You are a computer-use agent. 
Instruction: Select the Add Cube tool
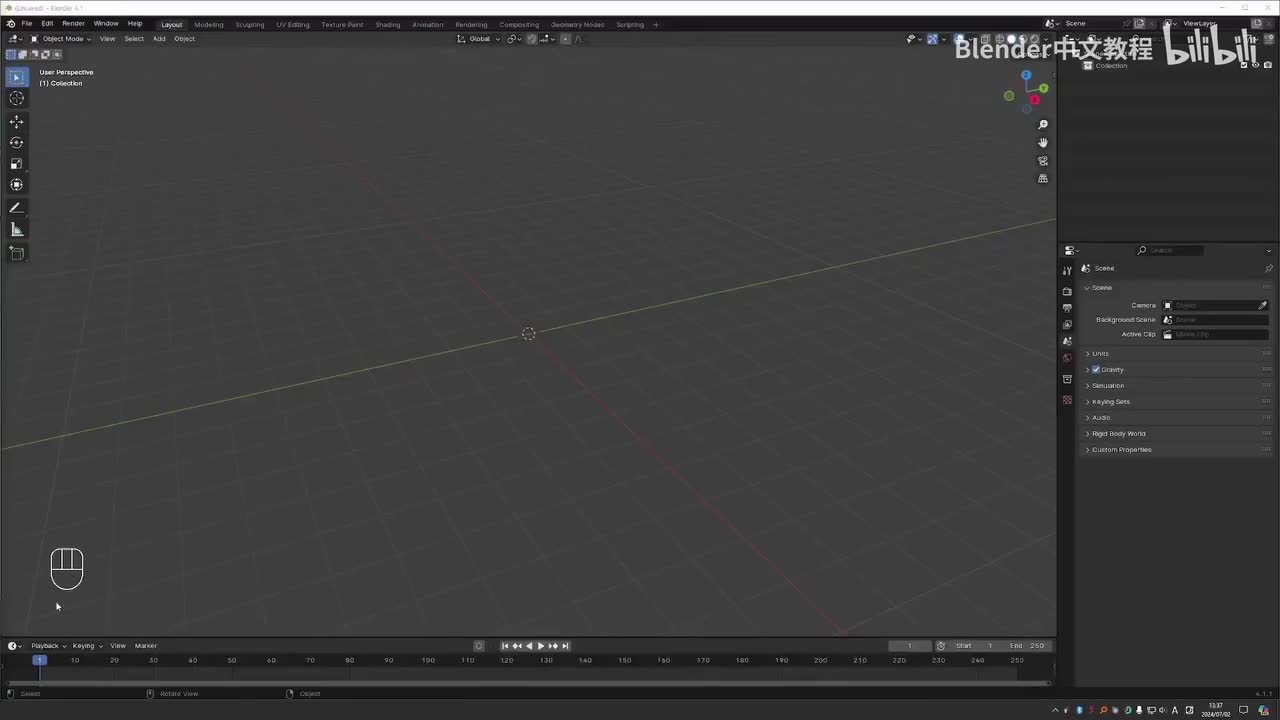pyautogui.click(x=16, y=253)
